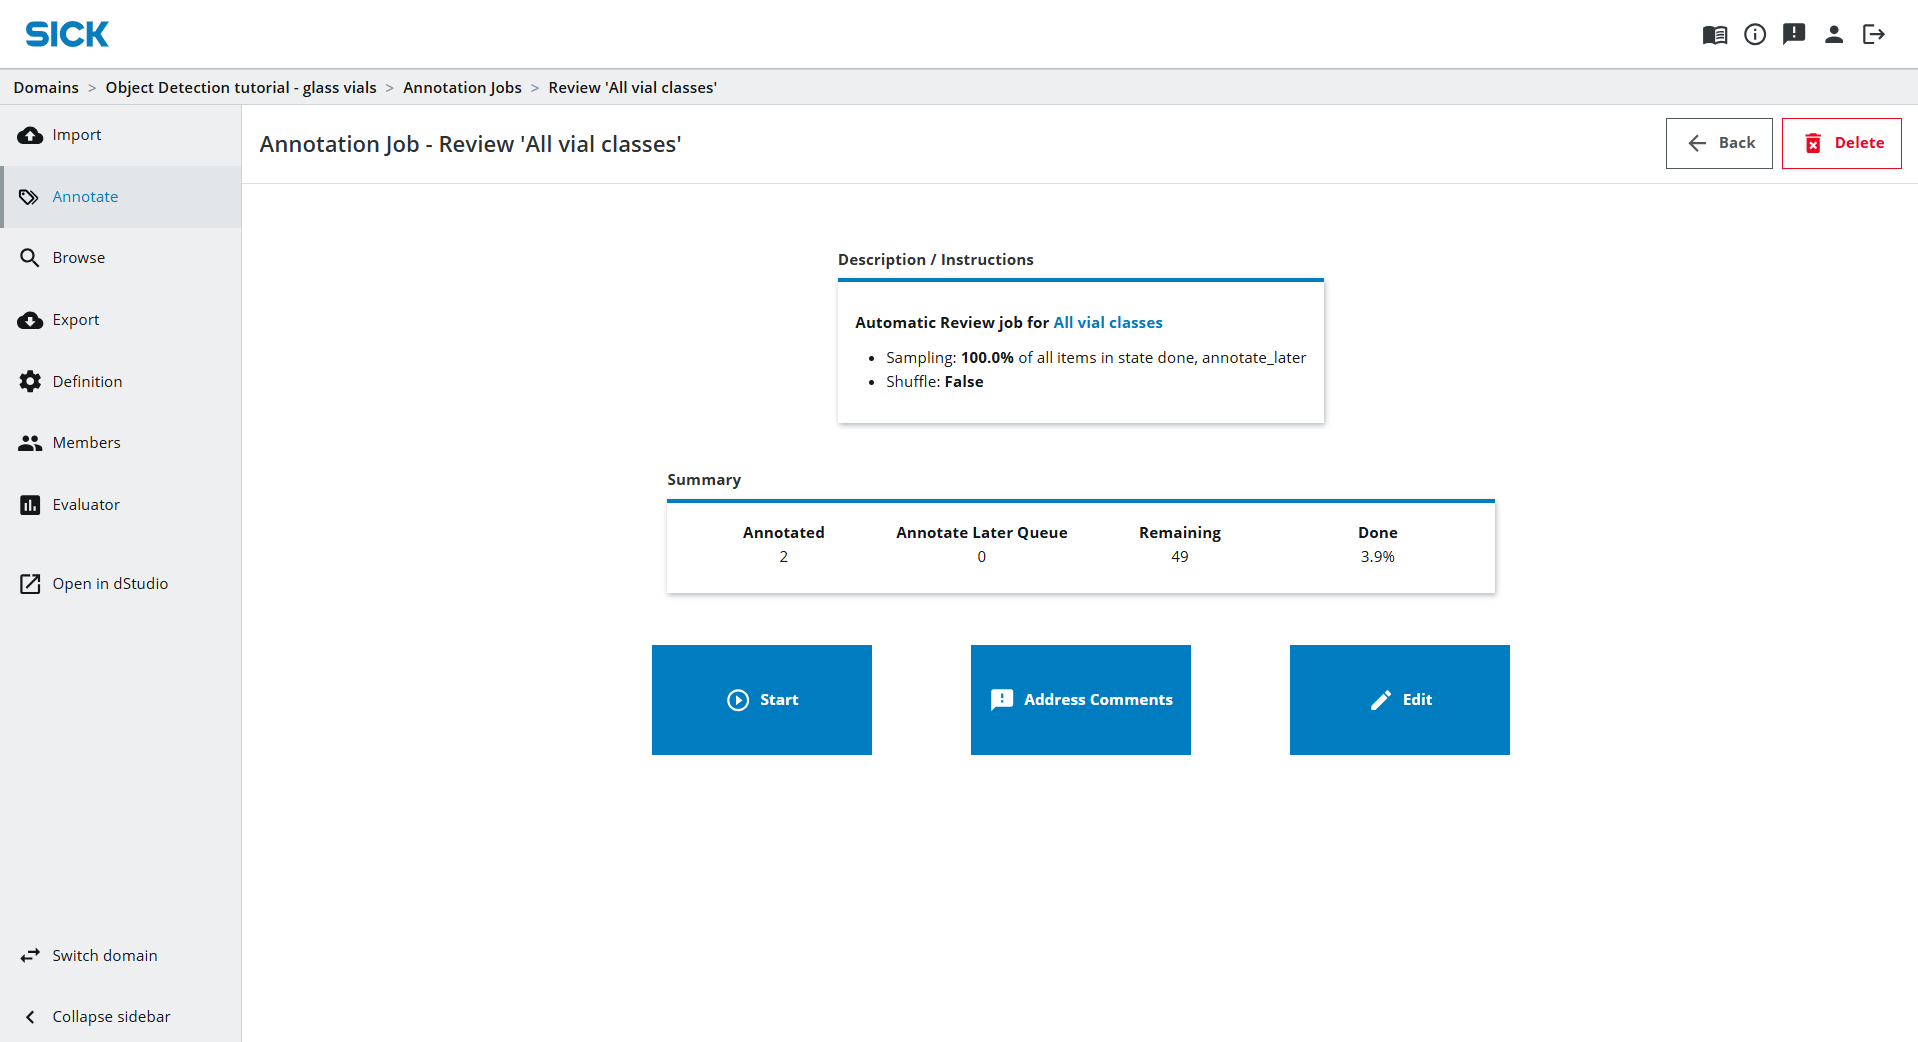1918x1042 pixels.
Task: Go to Browse in sidebar
Action: (x=78, y=258)
